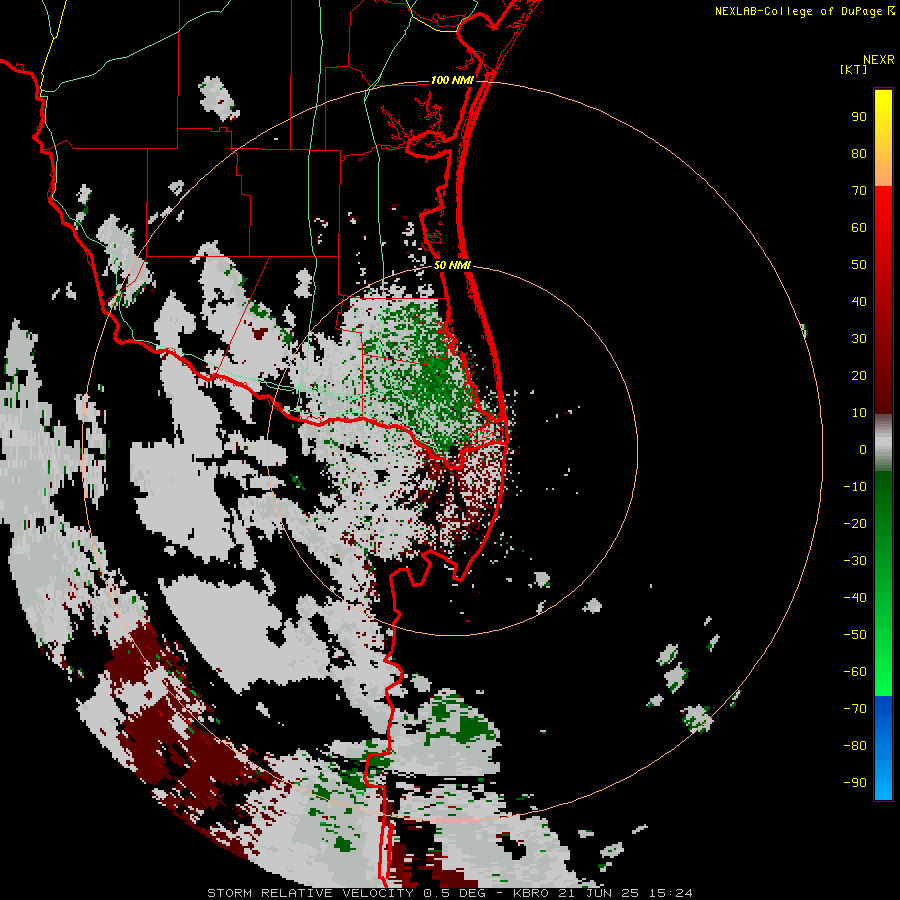Click the positive 60 scale value
Screen dimensions: 900x900
pos(859,227)
